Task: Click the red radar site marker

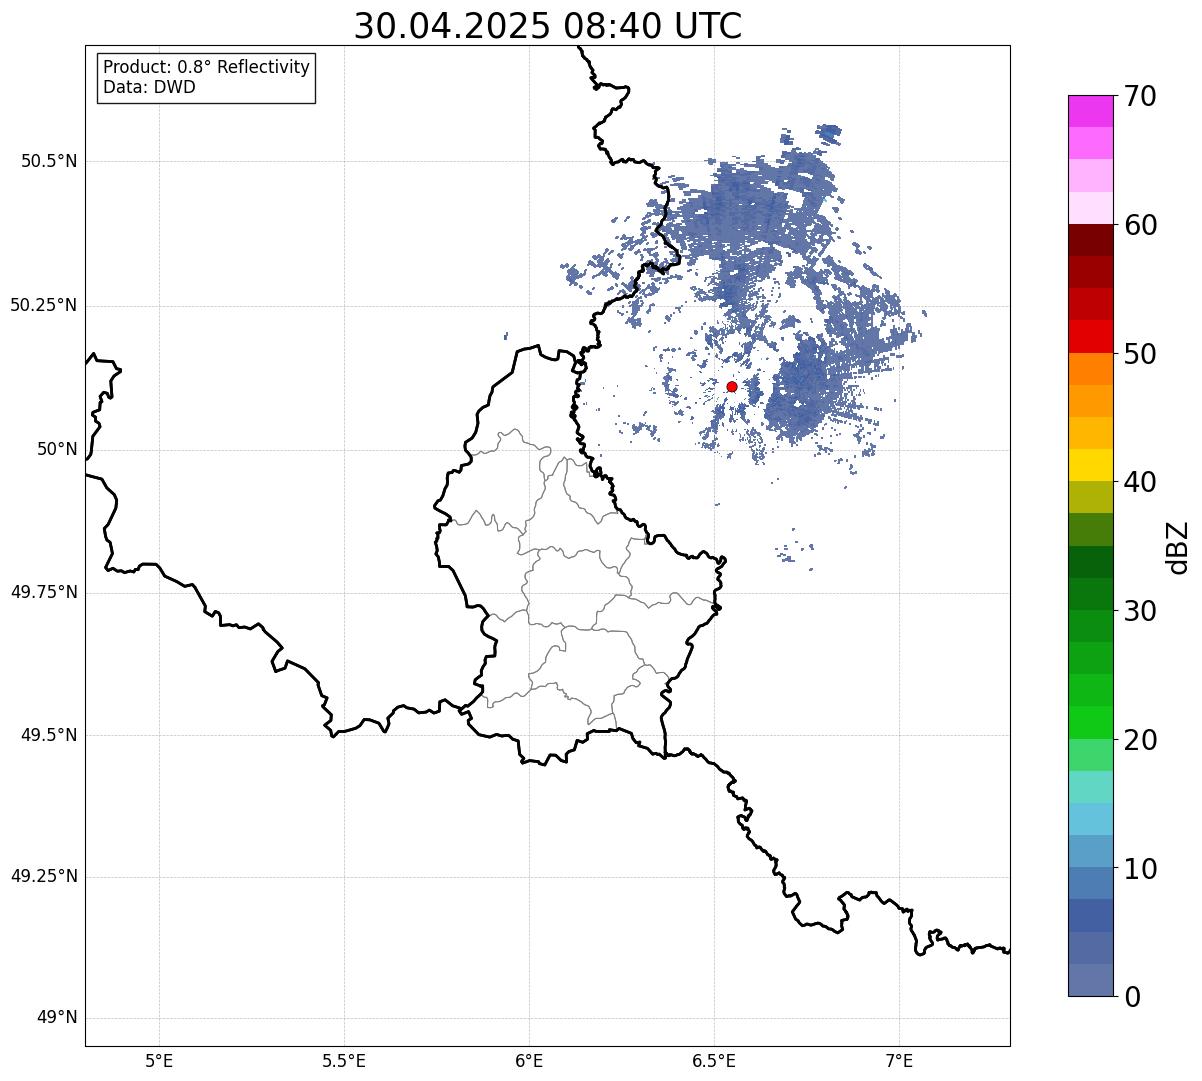Action: [x=732, y=387]
